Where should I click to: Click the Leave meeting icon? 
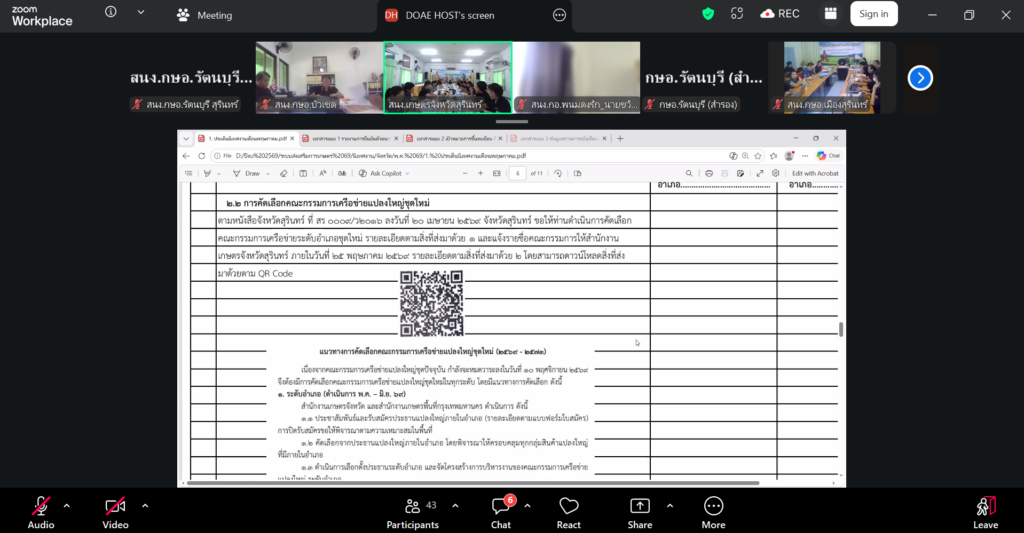pyautogui.click(x=985, y=513)
